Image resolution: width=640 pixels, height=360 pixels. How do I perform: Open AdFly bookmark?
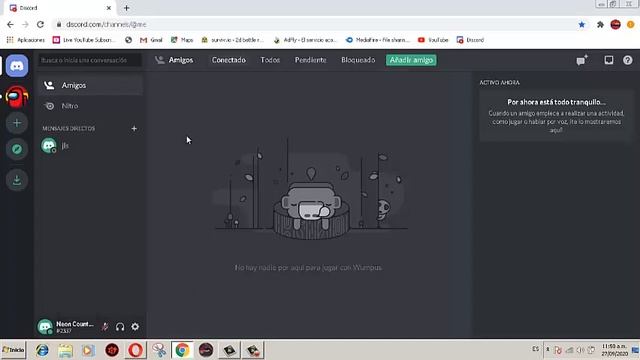point(305,40)
